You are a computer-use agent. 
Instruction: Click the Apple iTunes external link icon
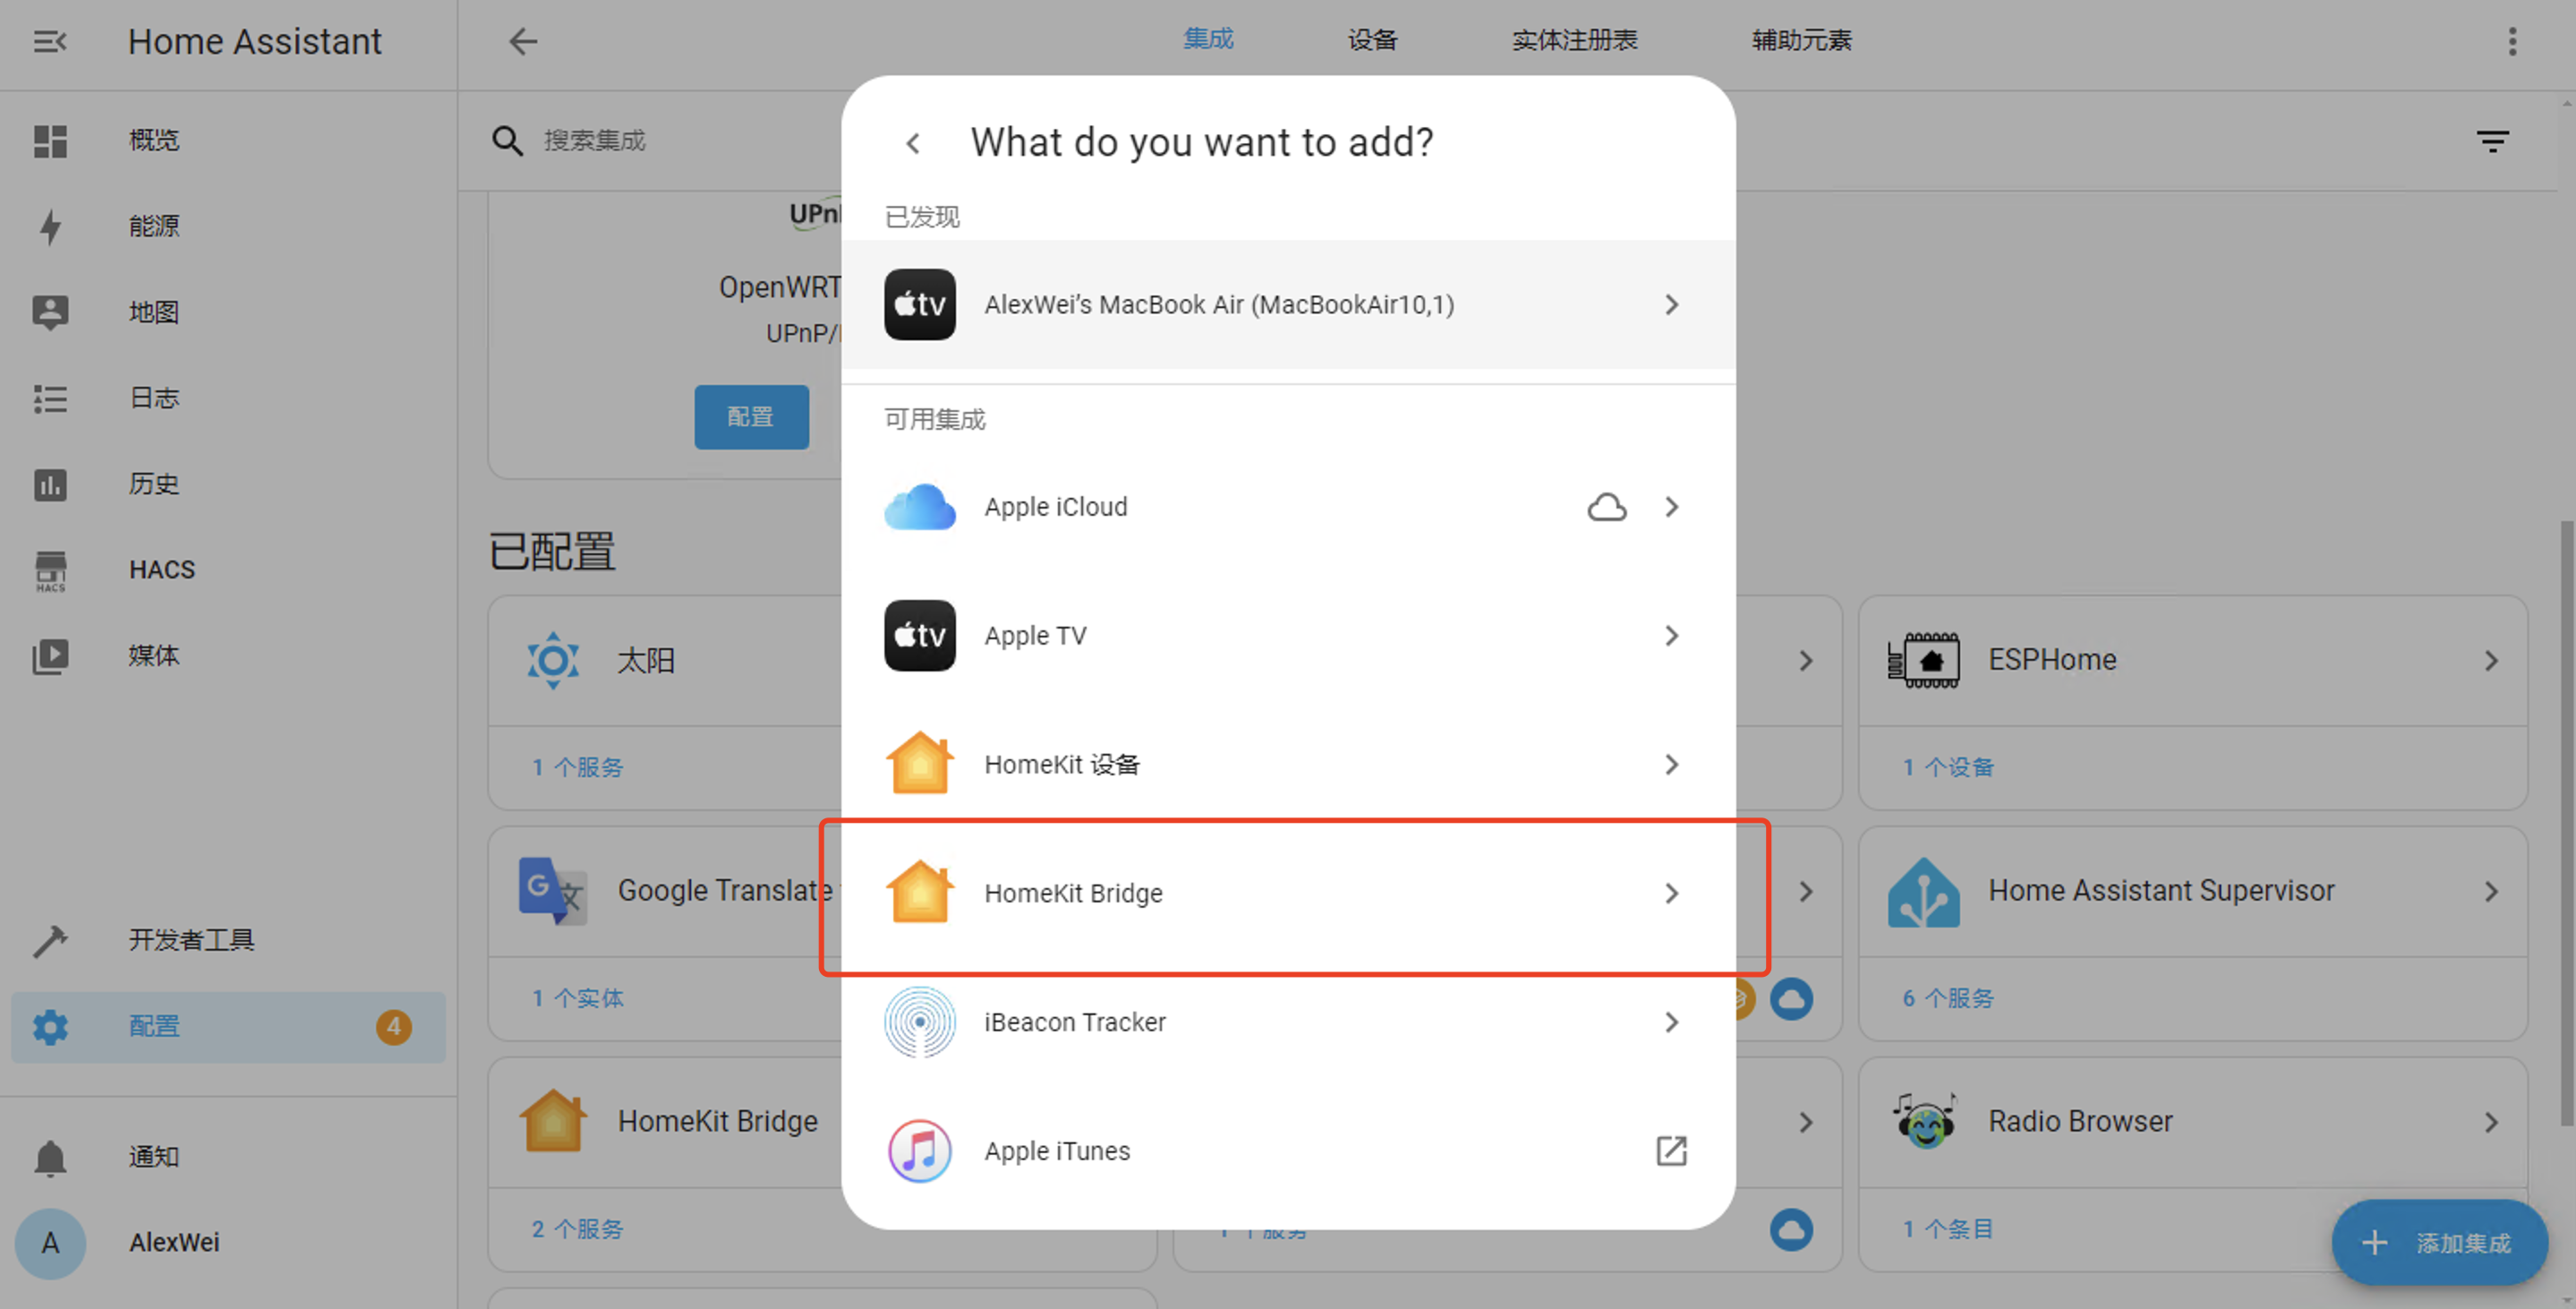1671,1151
